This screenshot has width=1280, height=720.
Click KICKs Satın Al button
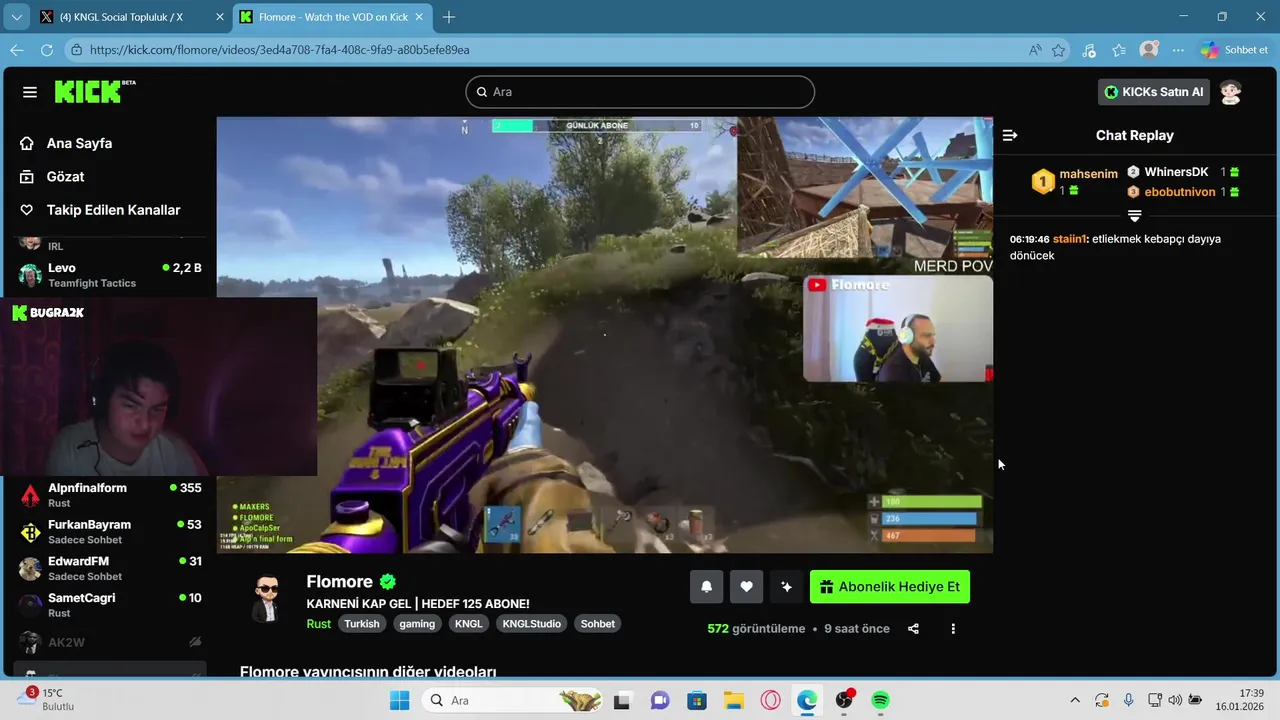1154,92
